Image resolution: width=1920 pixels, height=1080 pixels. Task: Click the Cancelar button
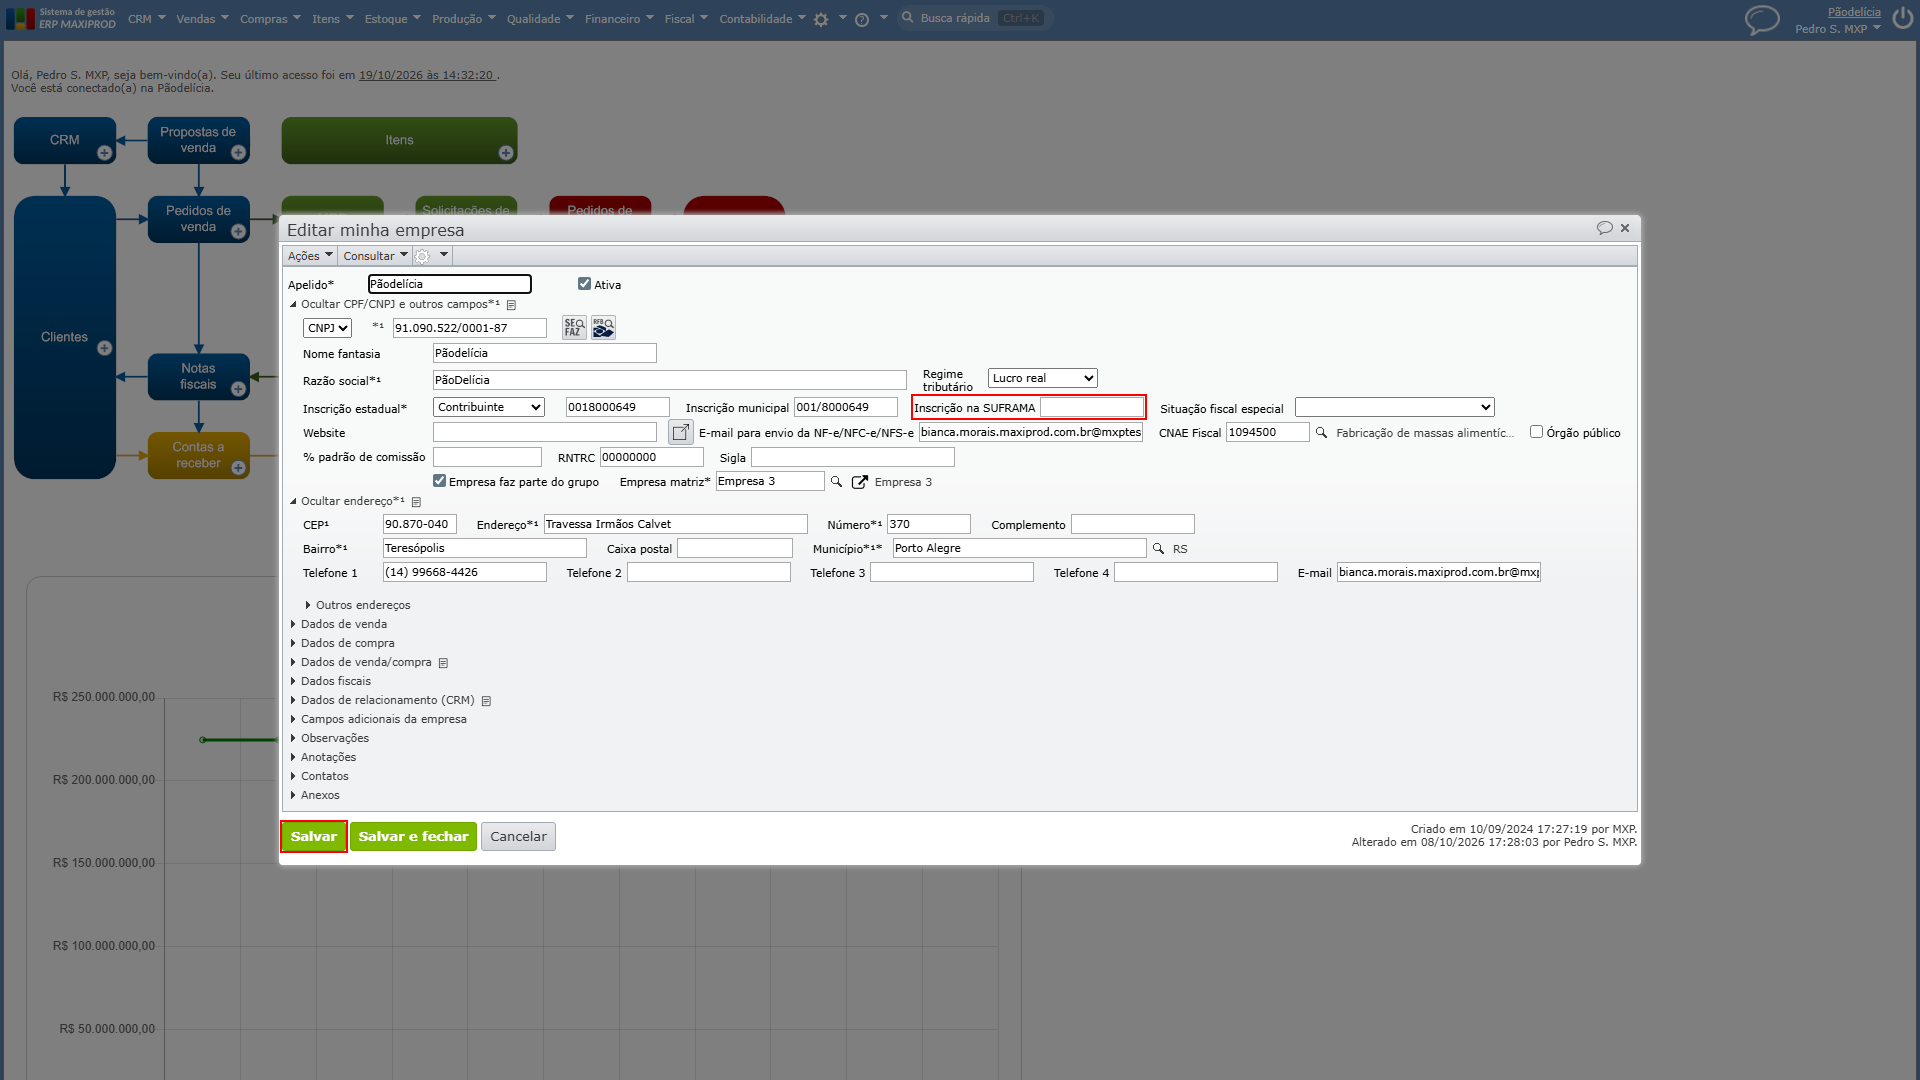(518, 837)
